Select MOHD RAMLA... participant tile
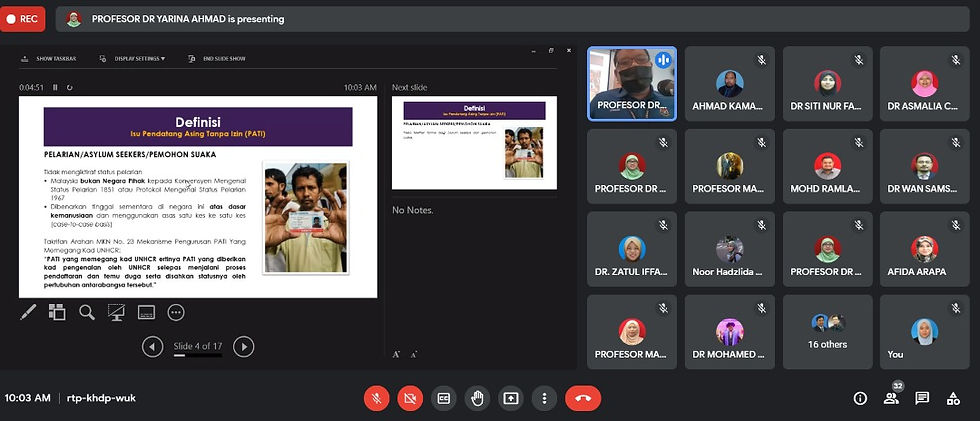The height and width of the screenshot is (421, 980). click(828, 166)
